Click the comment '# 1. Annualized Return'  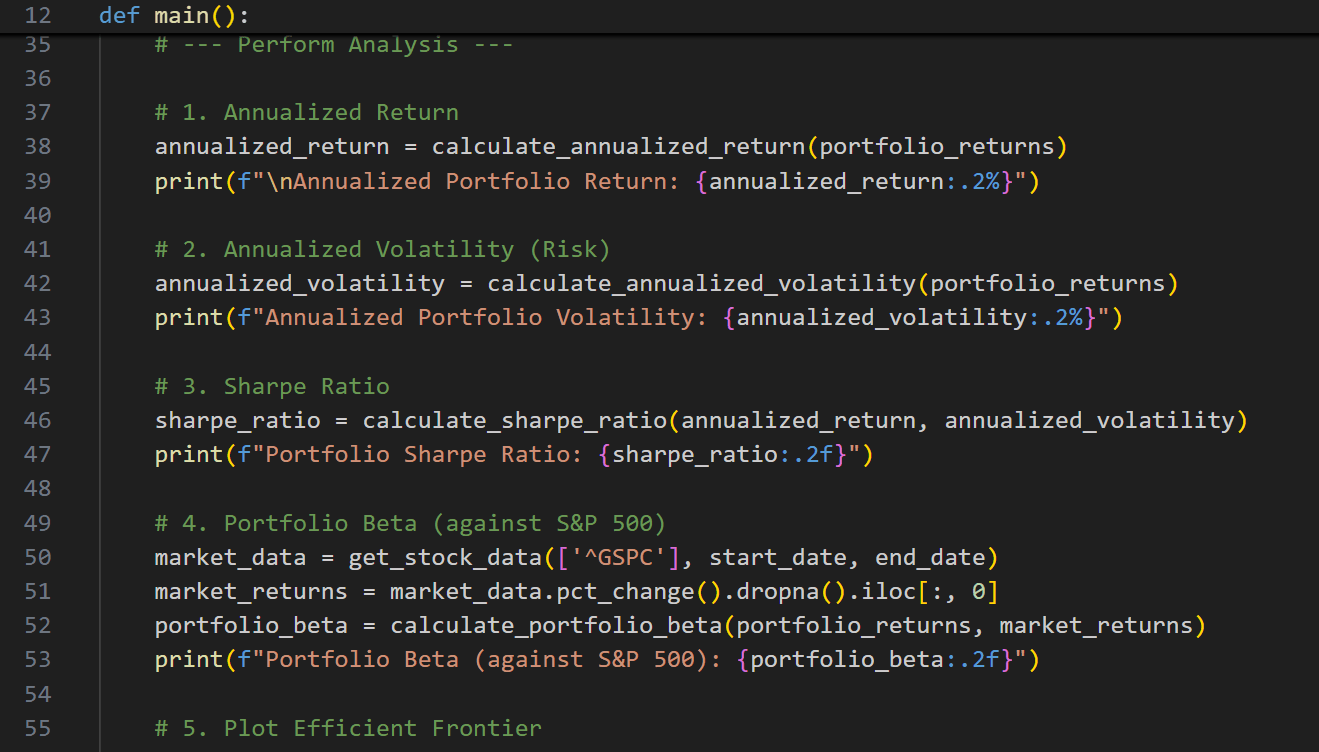click(306, 112)
